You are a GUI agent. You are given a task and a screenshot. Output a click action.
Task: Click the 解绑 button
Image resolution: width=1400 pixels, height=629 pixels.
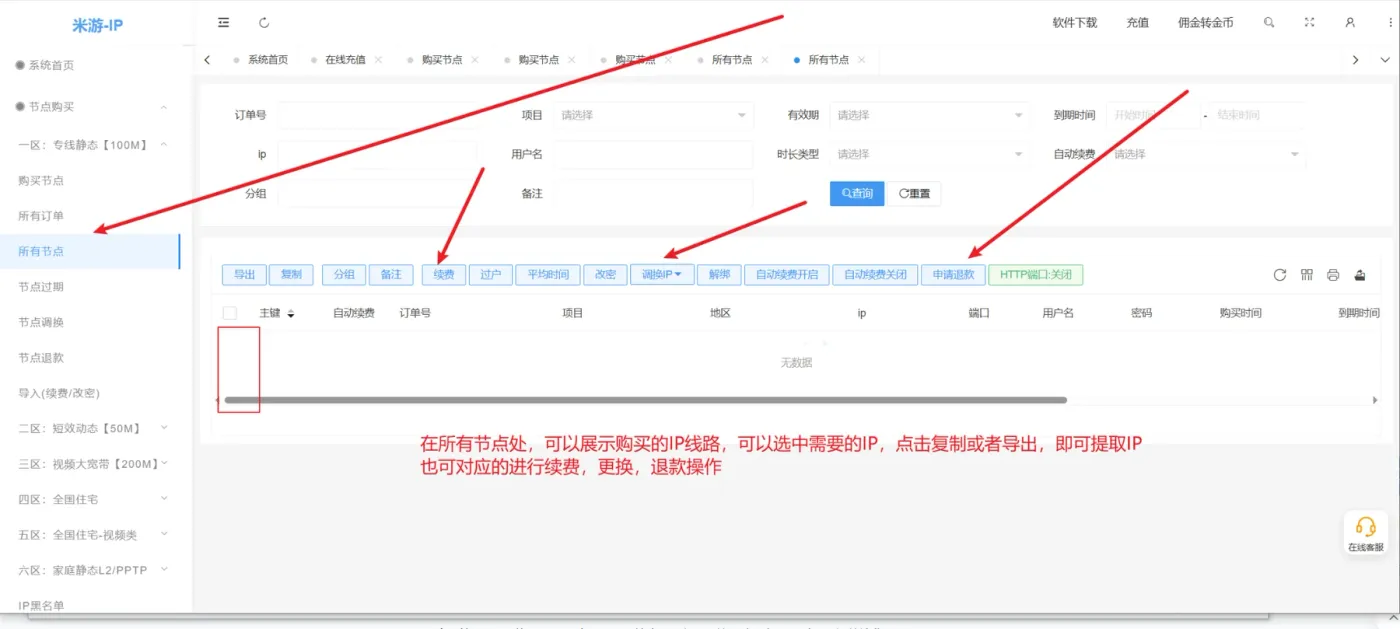click(x=720, y=274)
